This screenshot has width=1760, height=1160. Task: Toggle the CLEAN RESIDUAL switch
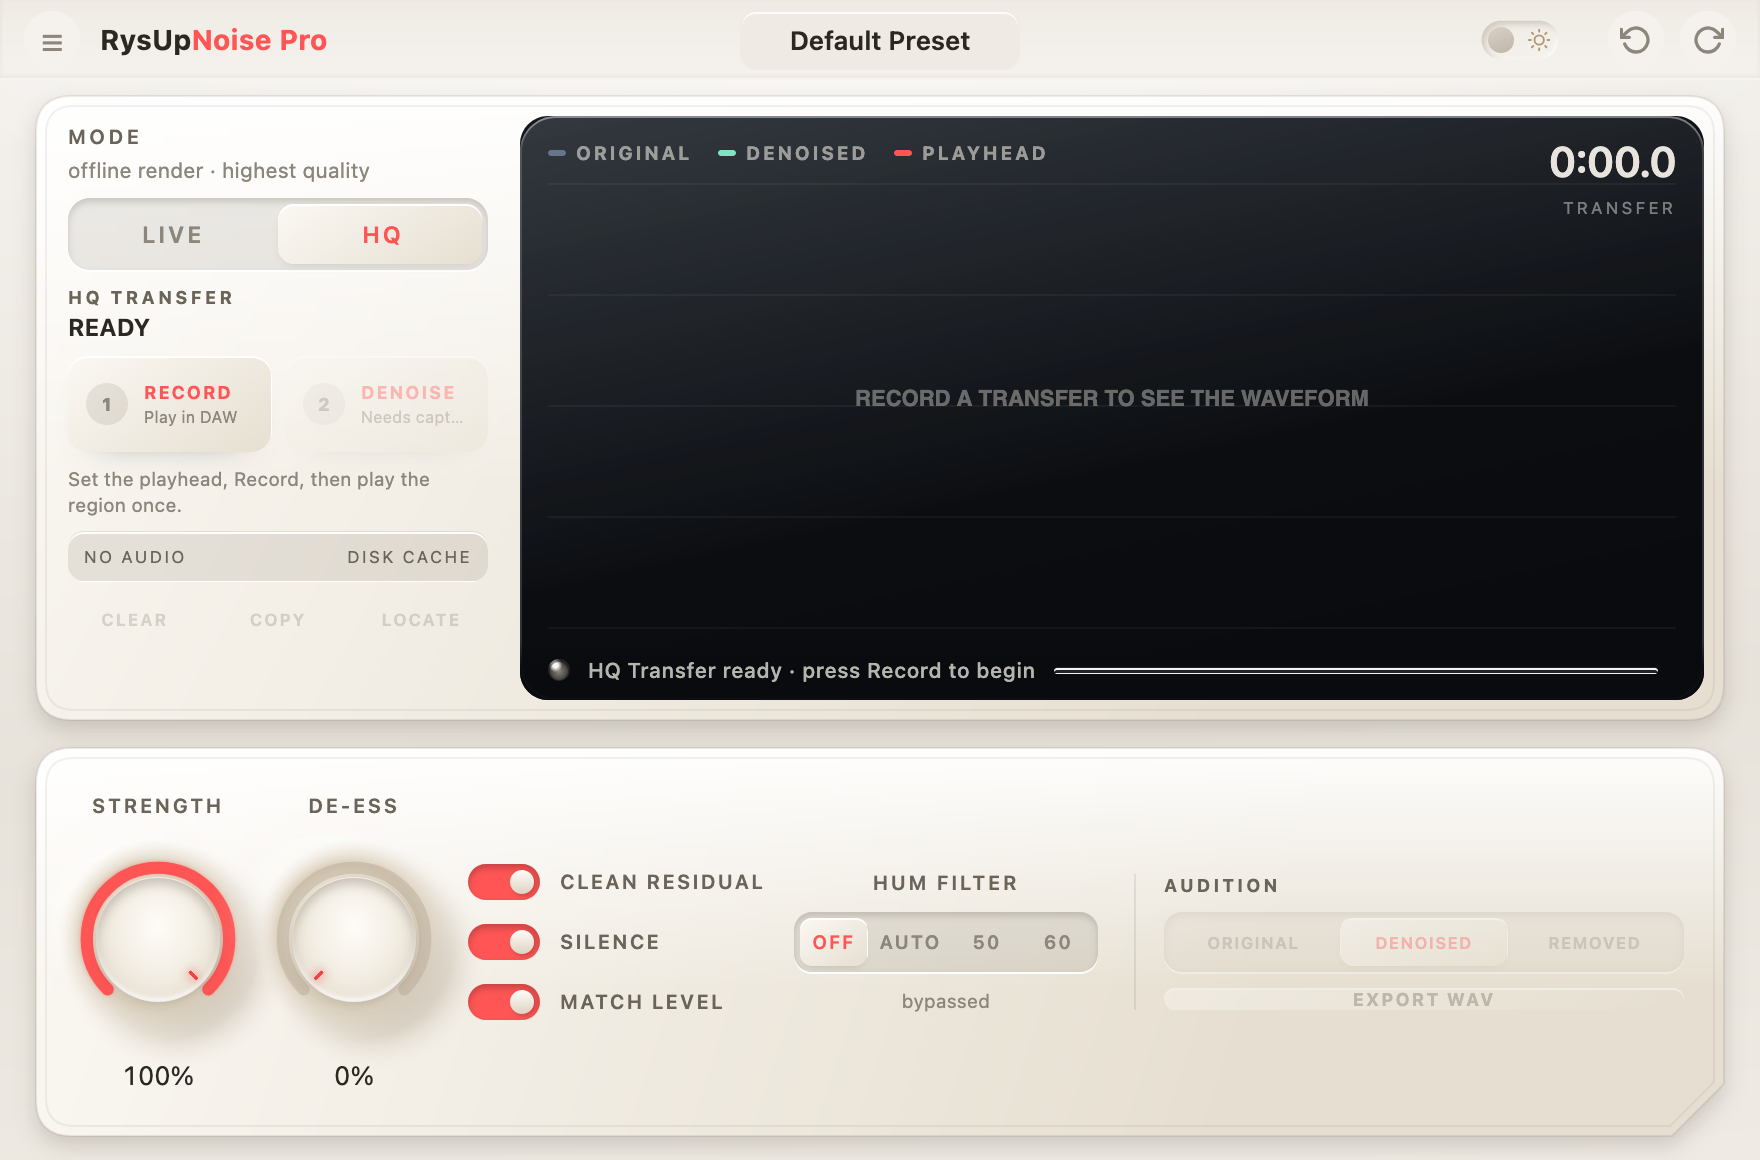pyautogui.click(x=504, y=882)
